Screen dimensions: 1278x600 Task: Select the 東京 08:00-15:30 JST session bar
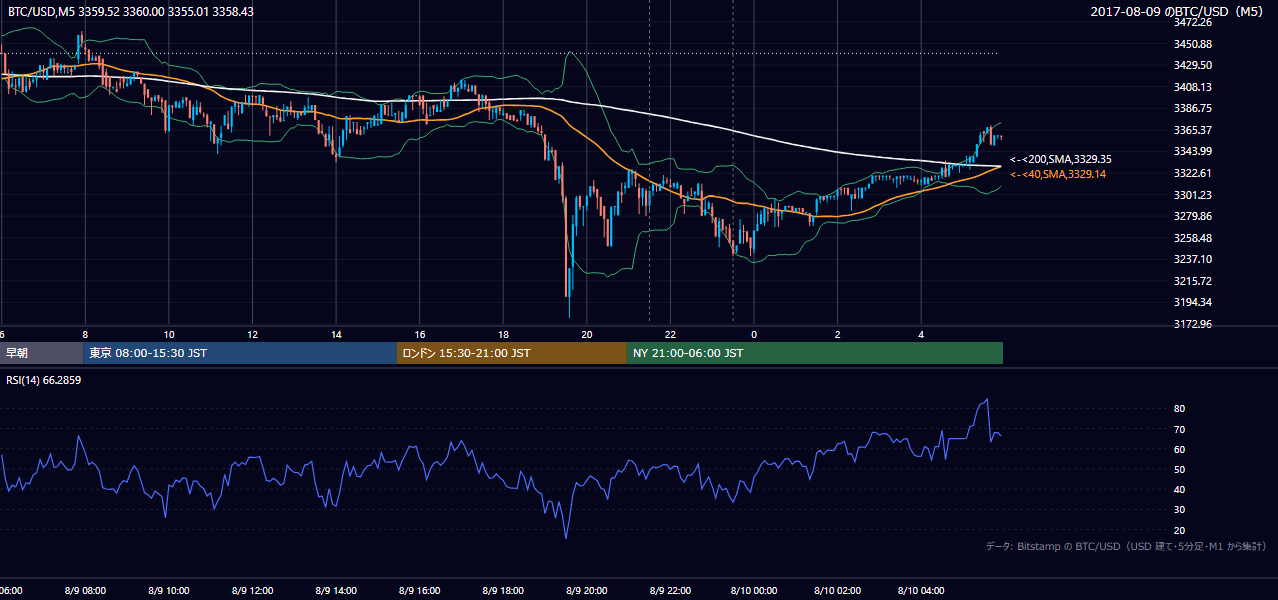coord(241,353)
